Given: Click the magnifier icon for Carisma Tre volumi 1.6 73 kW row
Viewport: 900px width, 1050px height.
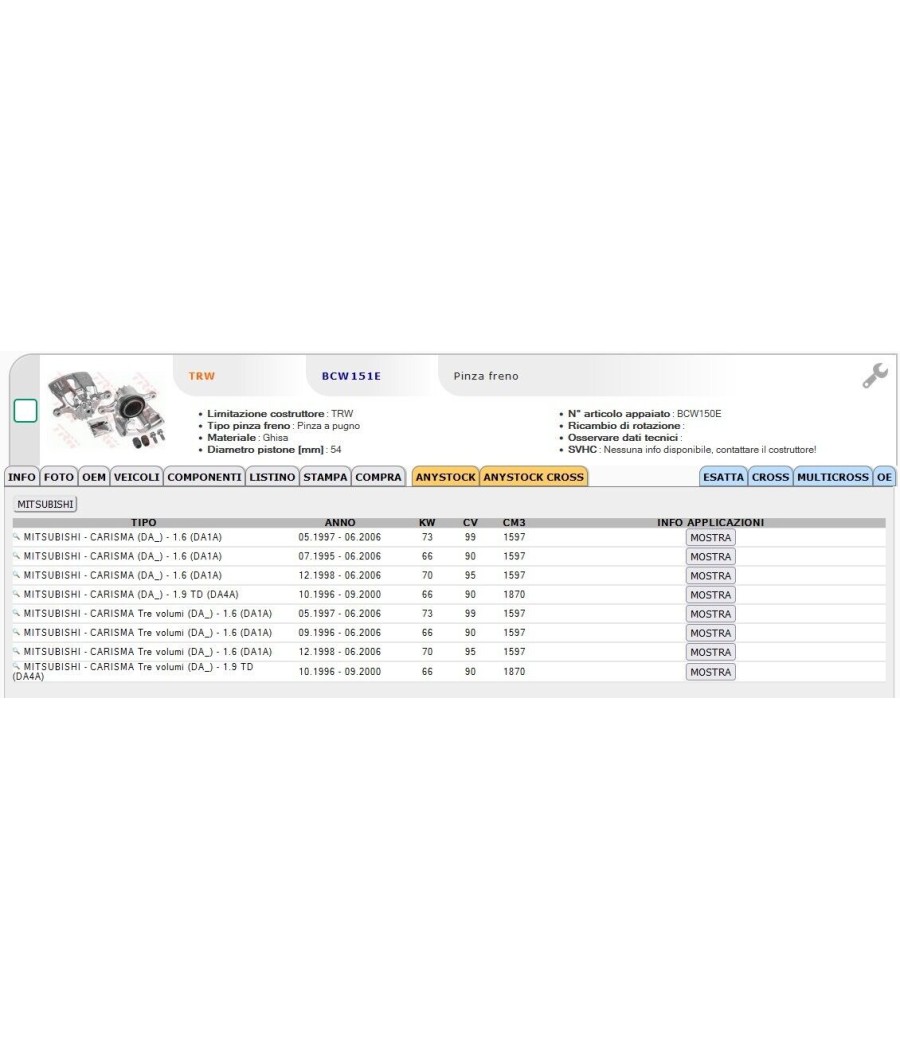Looking at the screenshot, I should (x=17, y=613).
